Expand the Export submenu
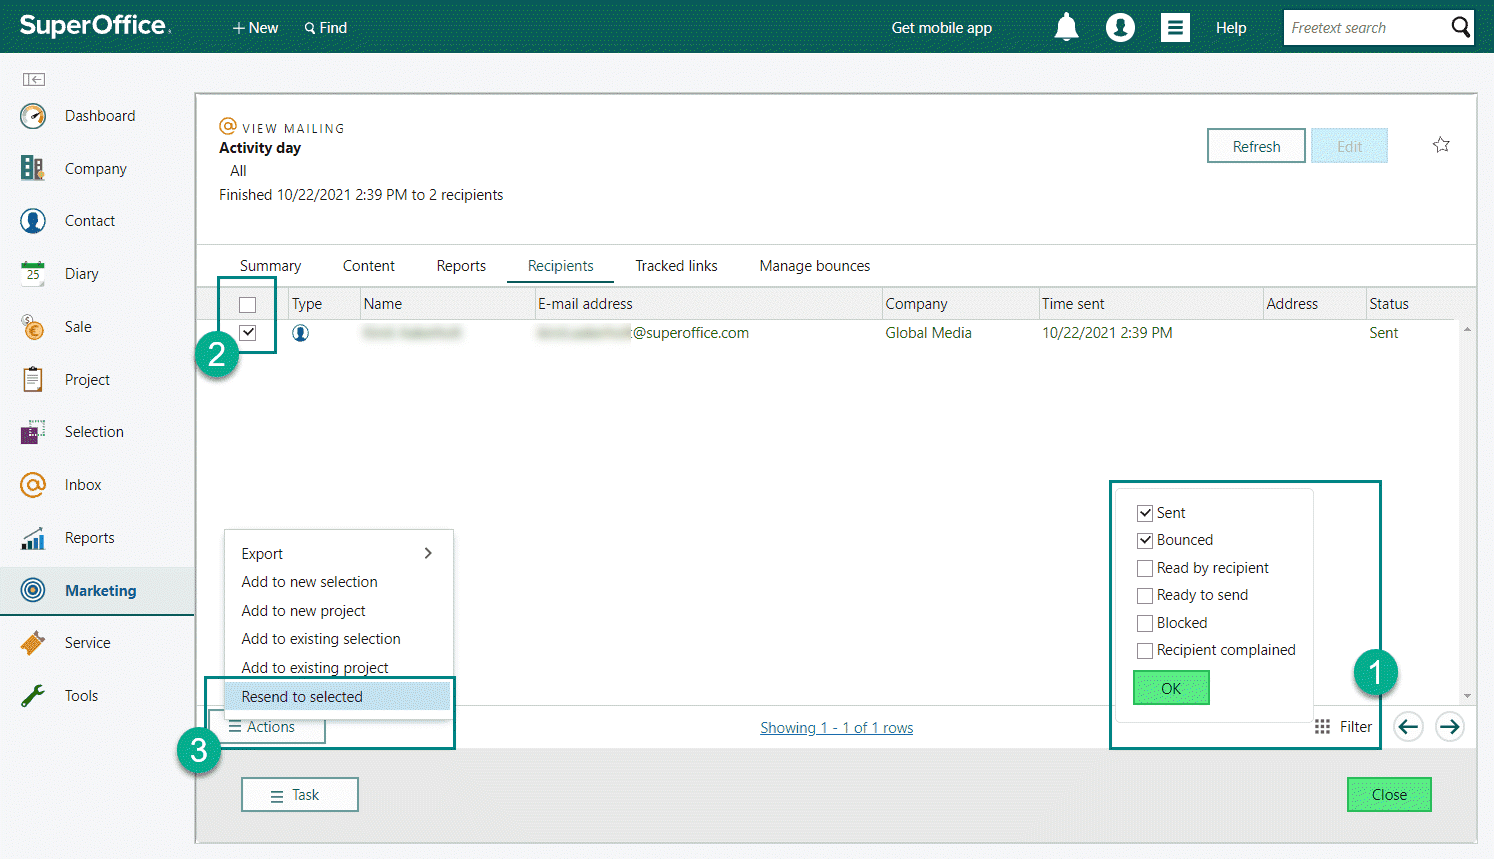Image resolution: width=1494 pixels, height=859 pixels. point(338,553)
